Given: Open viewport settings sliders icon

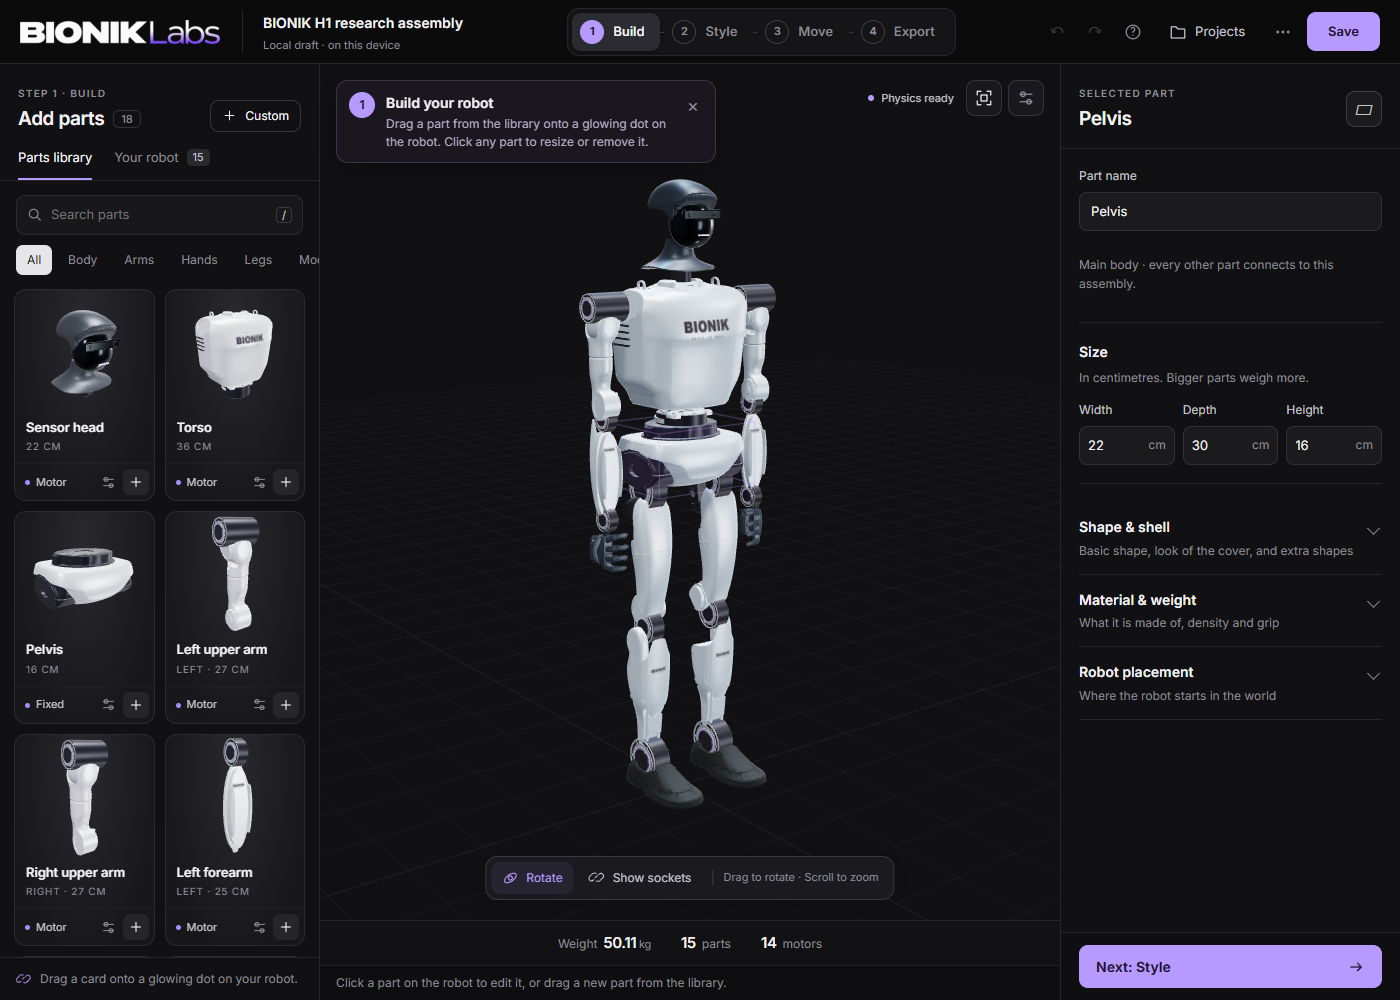Looking at the screenshot, I should tap(1026, 98).
